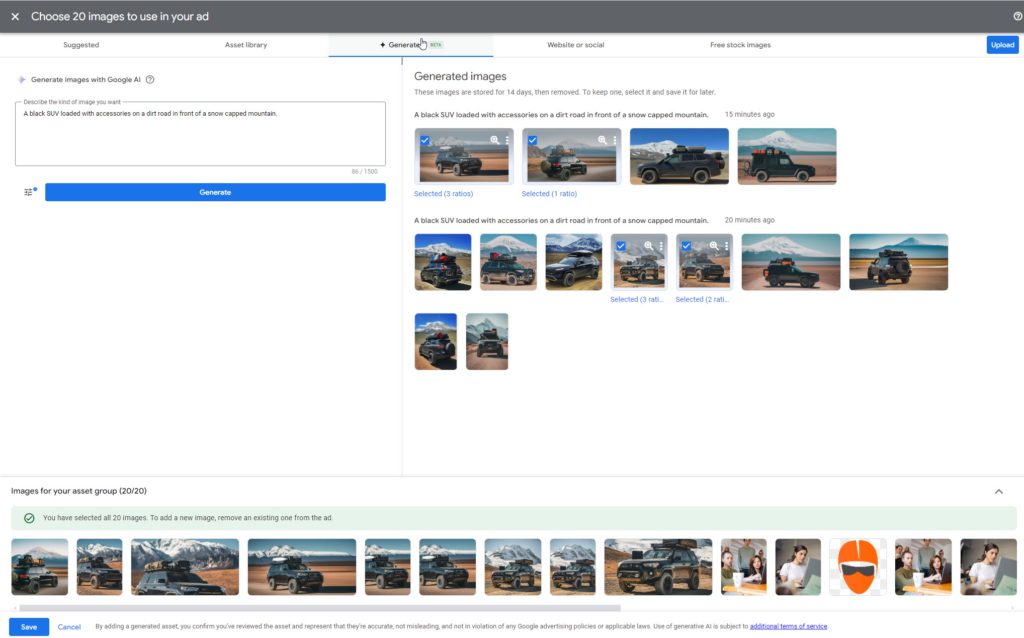1024x638 pixels.
Task: Uncheck the 'Selected (1 ratio)' image checkbox
Action: tap(533, 141)
